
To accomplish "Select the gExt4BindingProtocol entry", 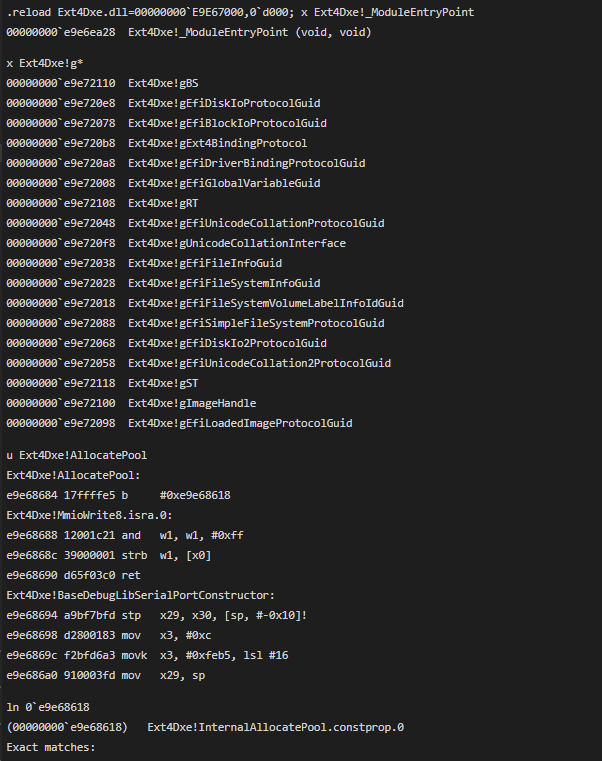I will pyautogui.click(x=157, y=143).
